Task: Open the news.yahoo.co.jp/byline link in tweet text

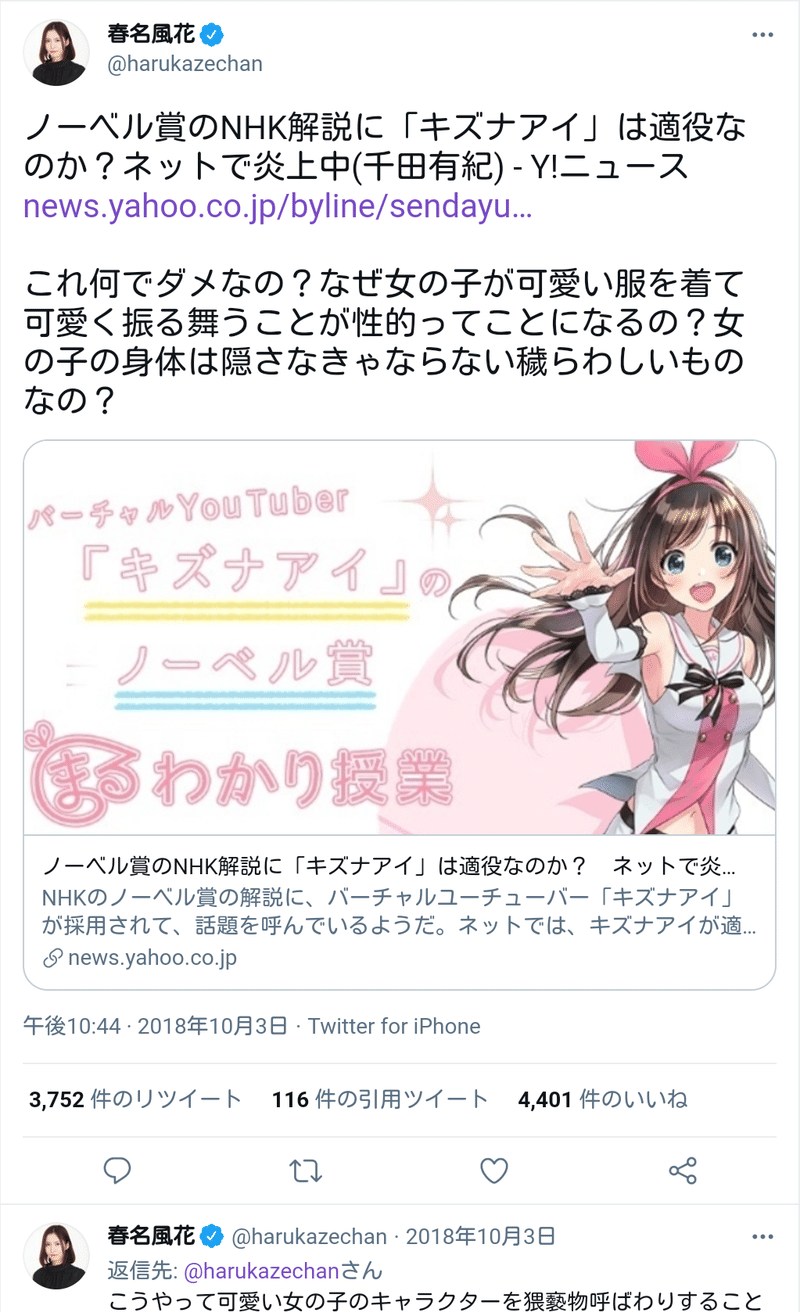Action: pyautogui.click(x=277, y=207)
